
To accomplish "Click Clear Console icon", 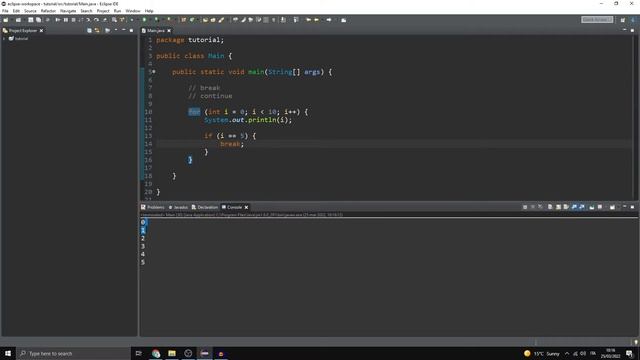I will pos(550,207).
